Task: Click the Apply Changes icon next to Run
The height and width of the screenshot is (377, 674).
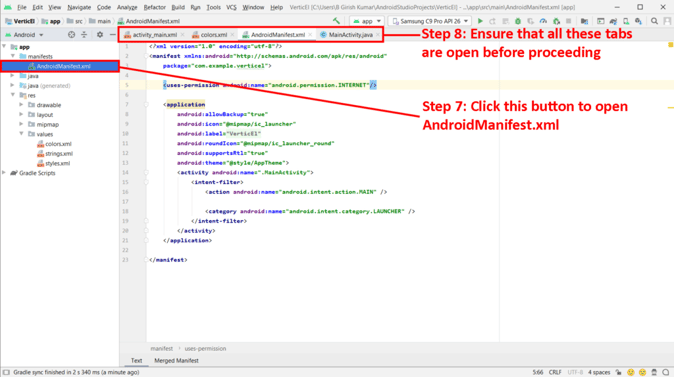Action: click(493, 21)
